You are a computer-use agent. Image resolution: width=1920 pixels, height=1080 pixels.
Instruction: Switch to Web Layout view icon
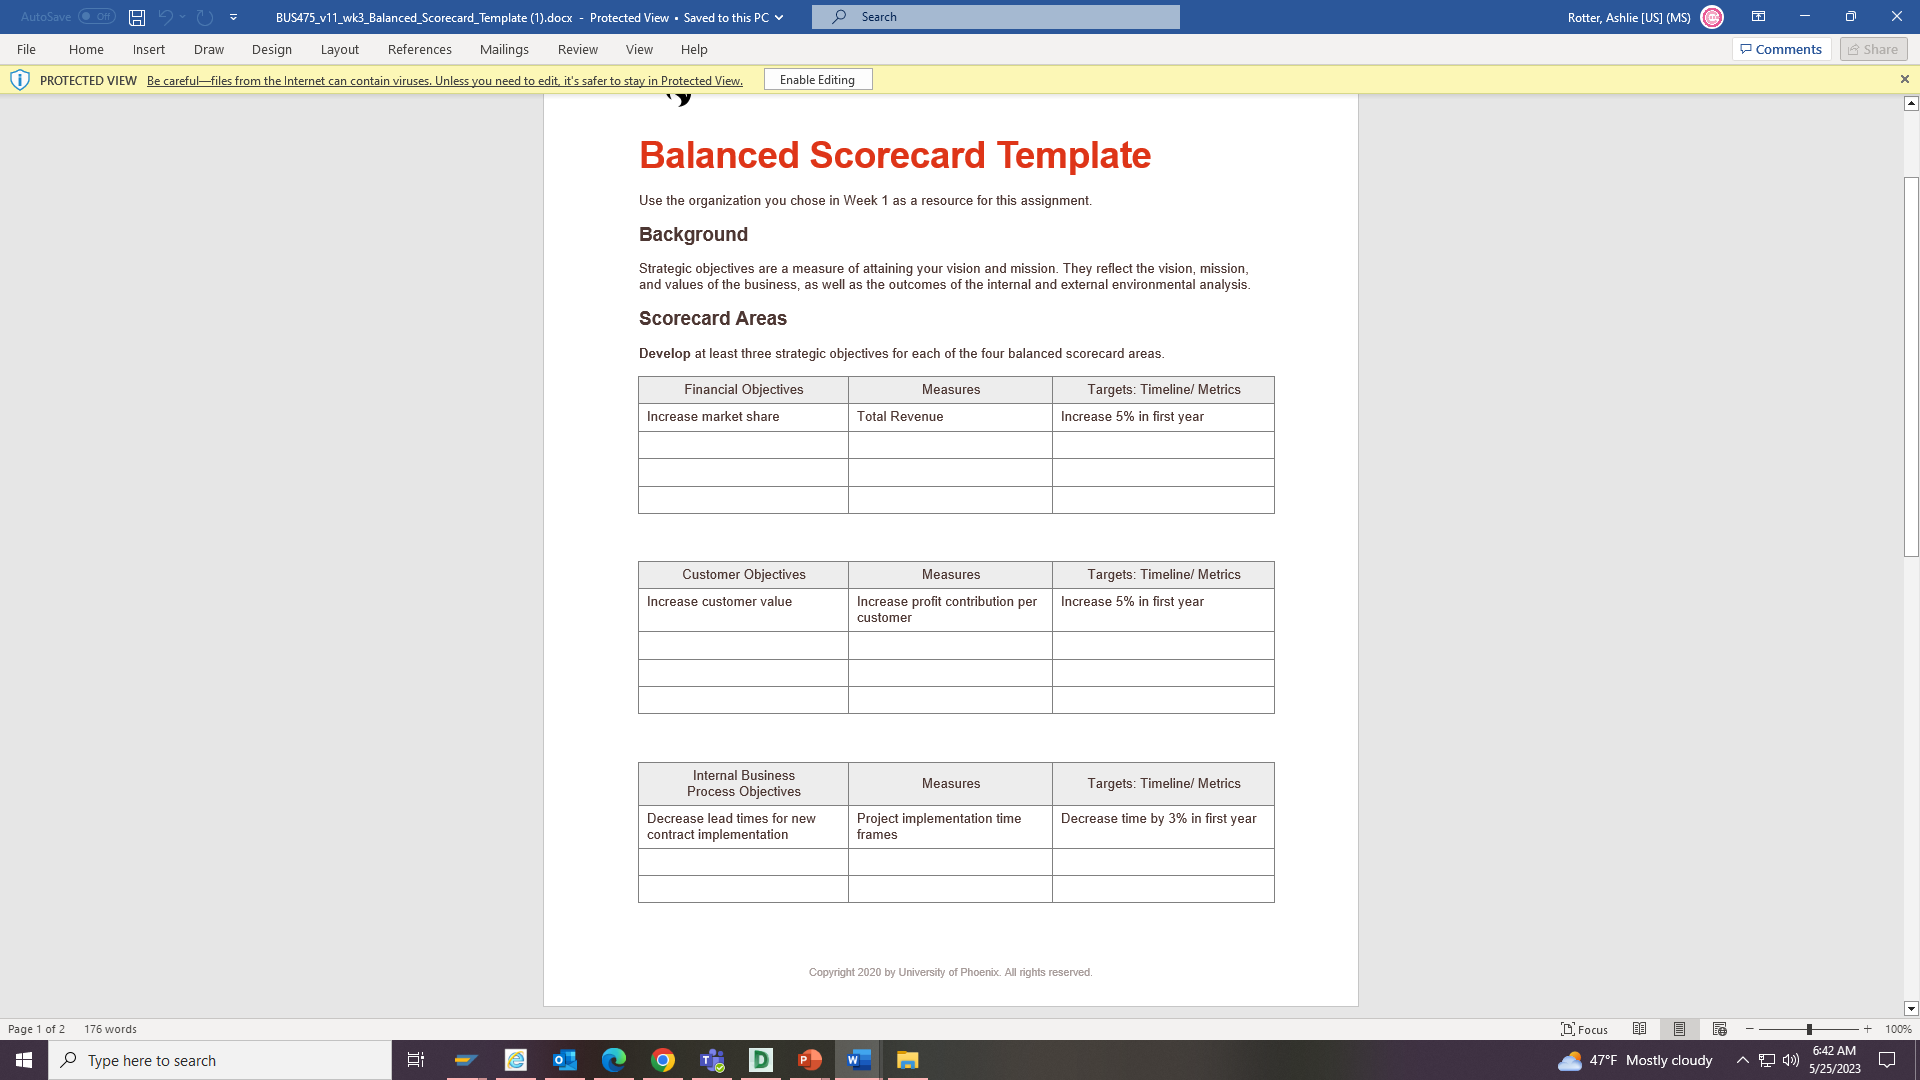(1719, 1029)
